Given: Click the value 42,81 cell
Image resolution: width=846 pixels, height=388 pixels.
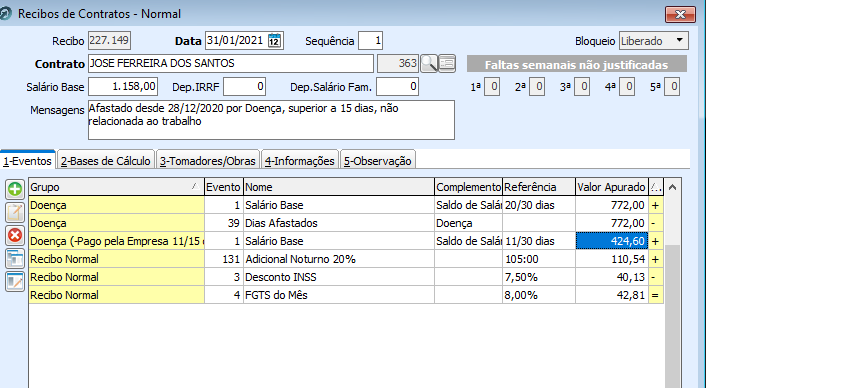Looking at the screenshot, I should [612, 295].
